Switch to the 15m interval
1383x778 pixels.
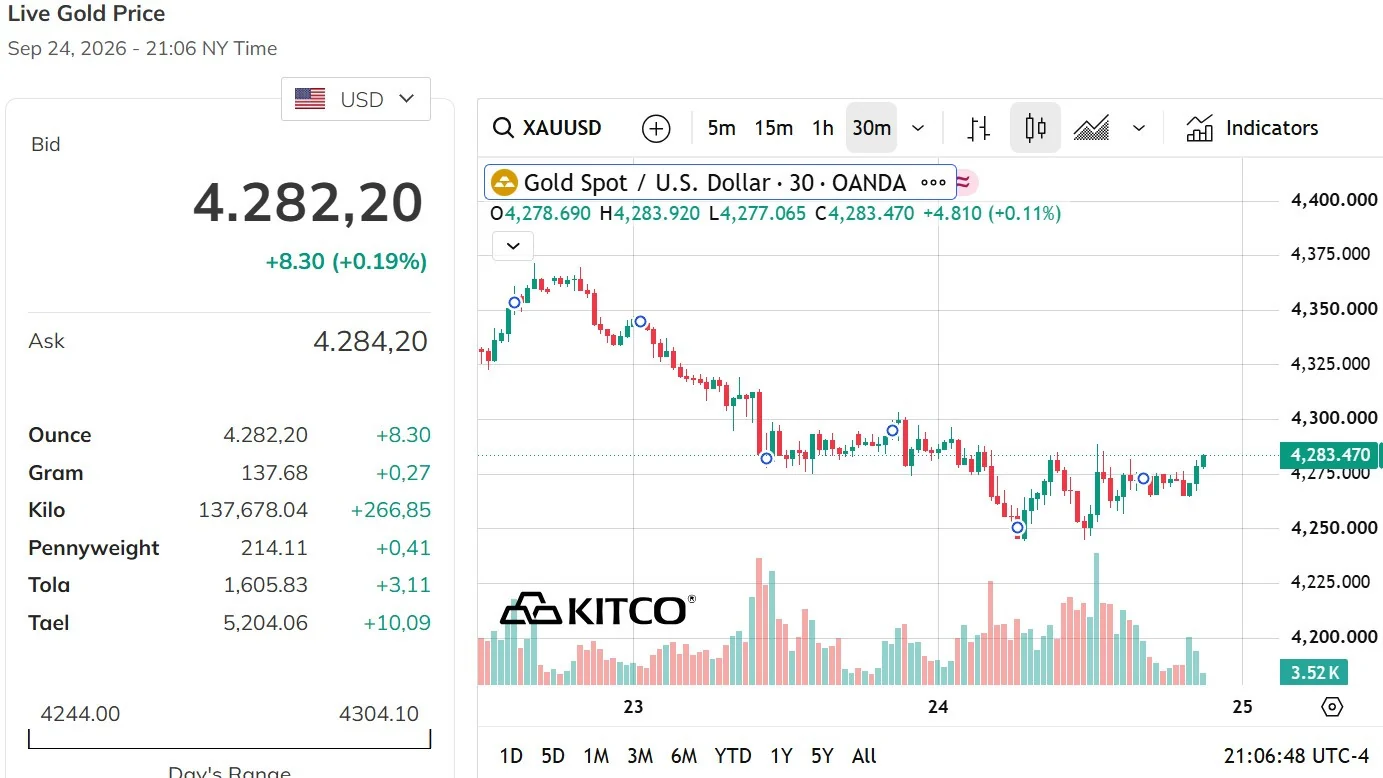(774, 128)
